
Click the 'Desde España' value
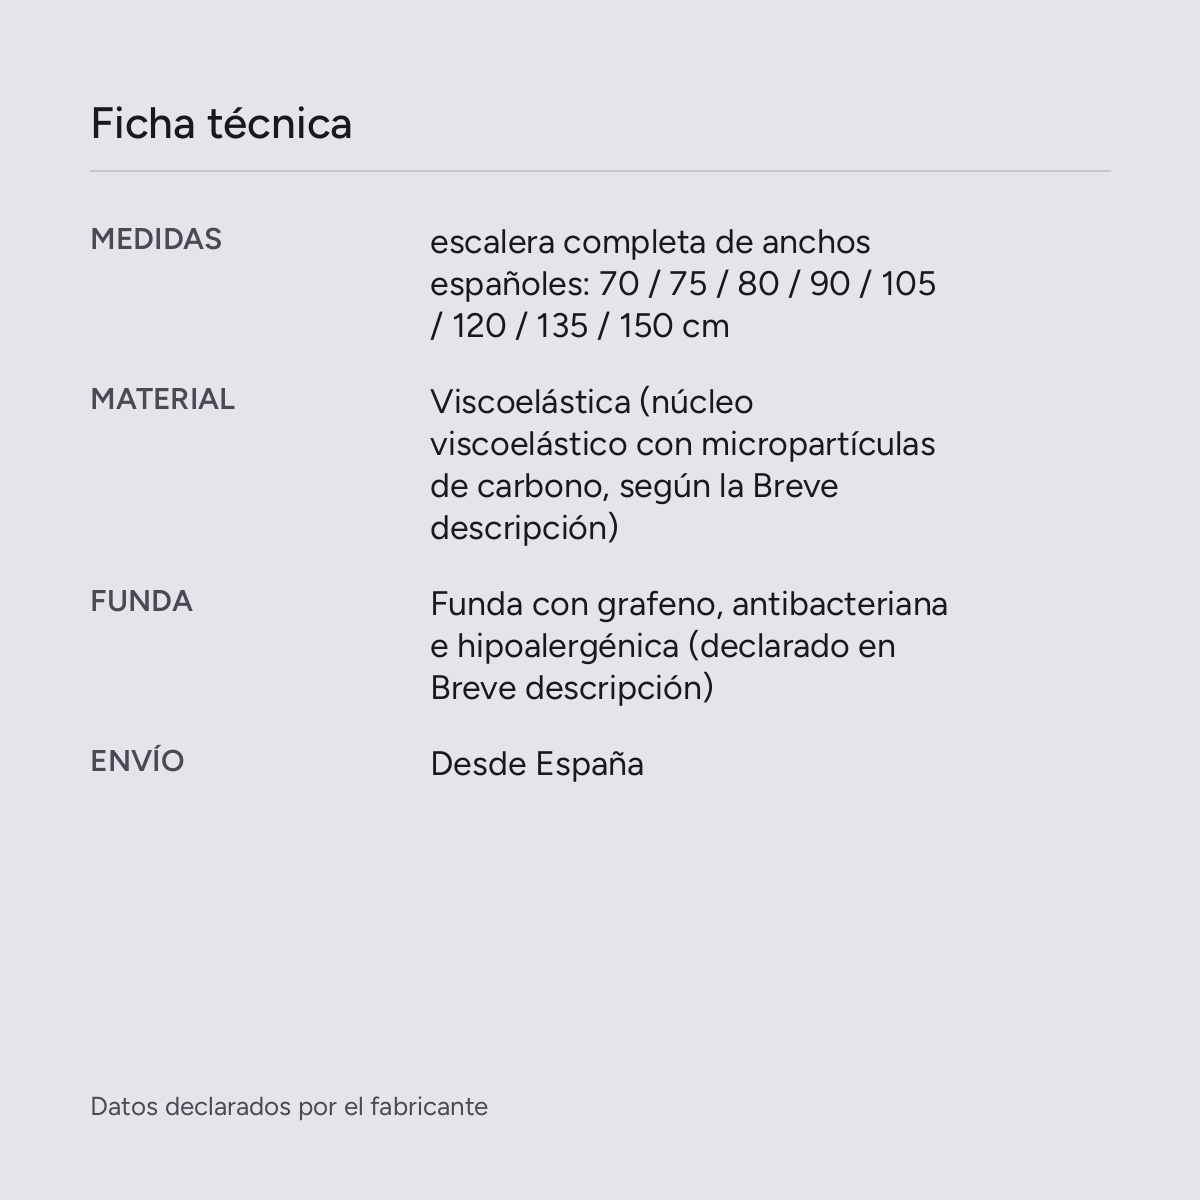pyautogui.click(x=537, y=764)
